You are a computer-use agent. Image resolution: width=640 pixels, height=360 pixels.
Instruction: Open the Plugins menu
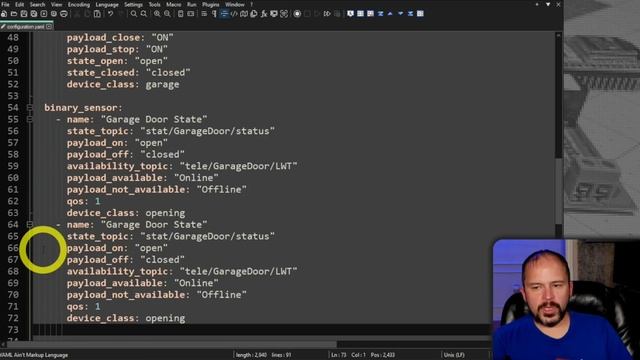211,4
